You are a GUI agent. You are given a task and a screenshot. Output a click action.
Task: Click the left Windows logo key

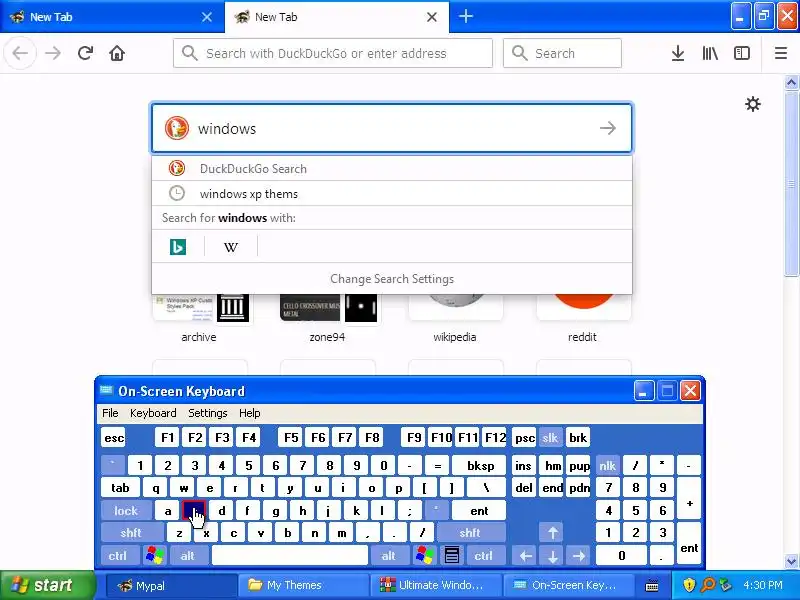(155, 556)
